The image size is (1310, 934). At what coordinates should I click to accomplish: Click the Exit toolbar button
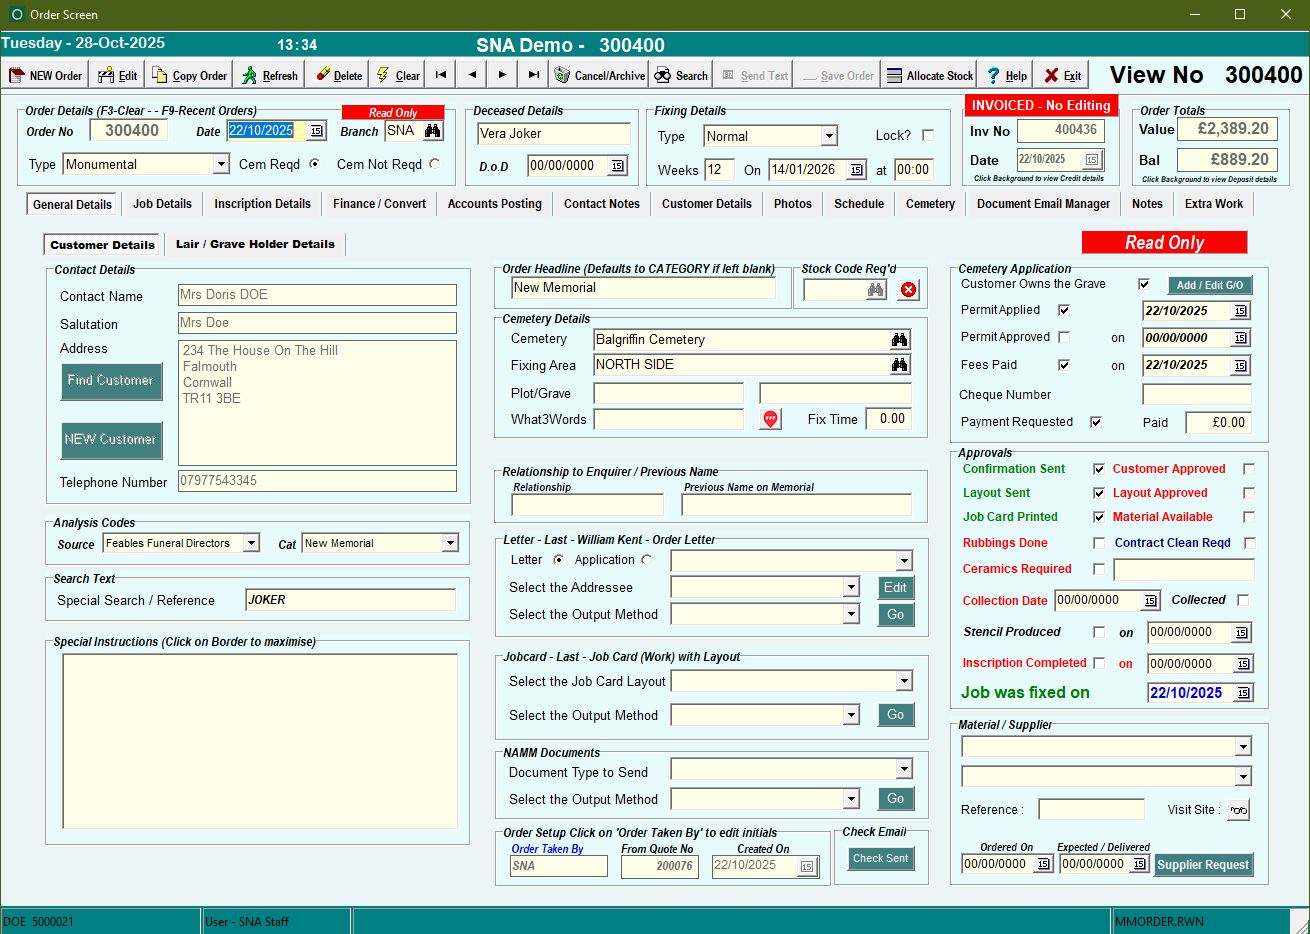(x=1062, y=75)
